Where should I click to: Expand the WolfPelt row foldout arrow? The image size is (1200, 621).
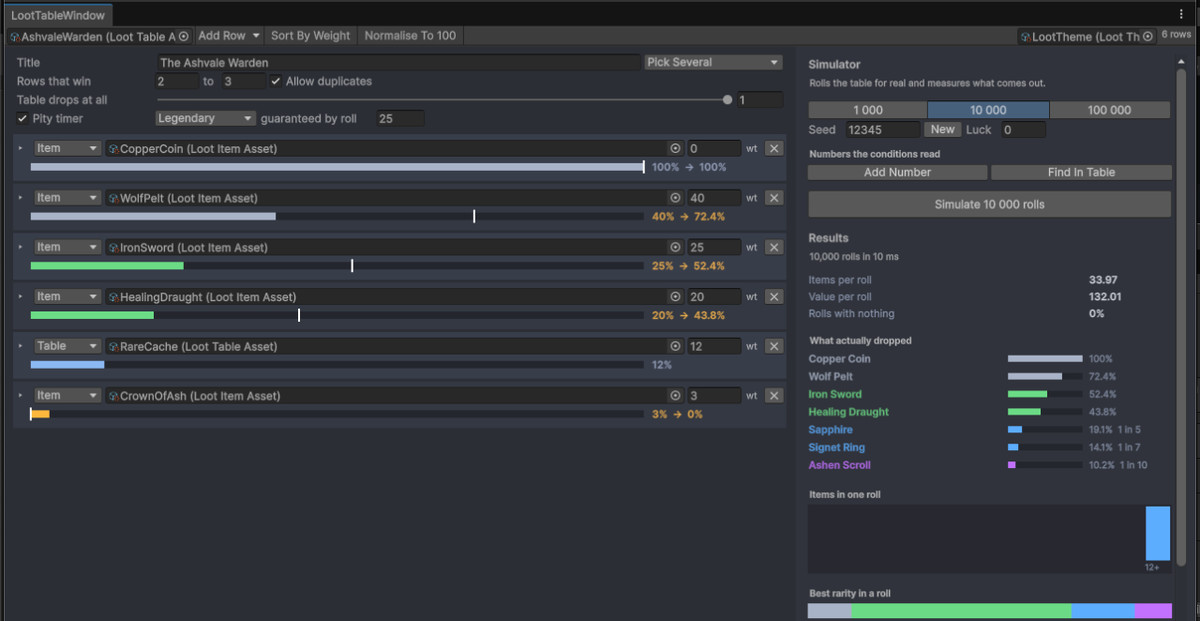[x=21, y=198]
